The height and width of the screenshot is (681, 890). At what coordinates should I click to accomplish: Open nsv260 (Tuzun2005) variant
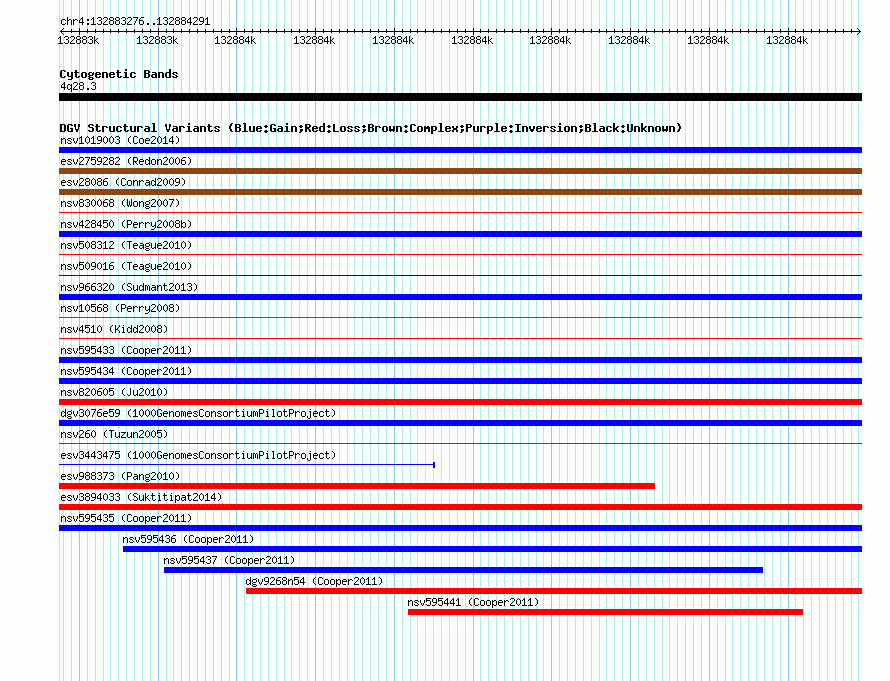114,434
